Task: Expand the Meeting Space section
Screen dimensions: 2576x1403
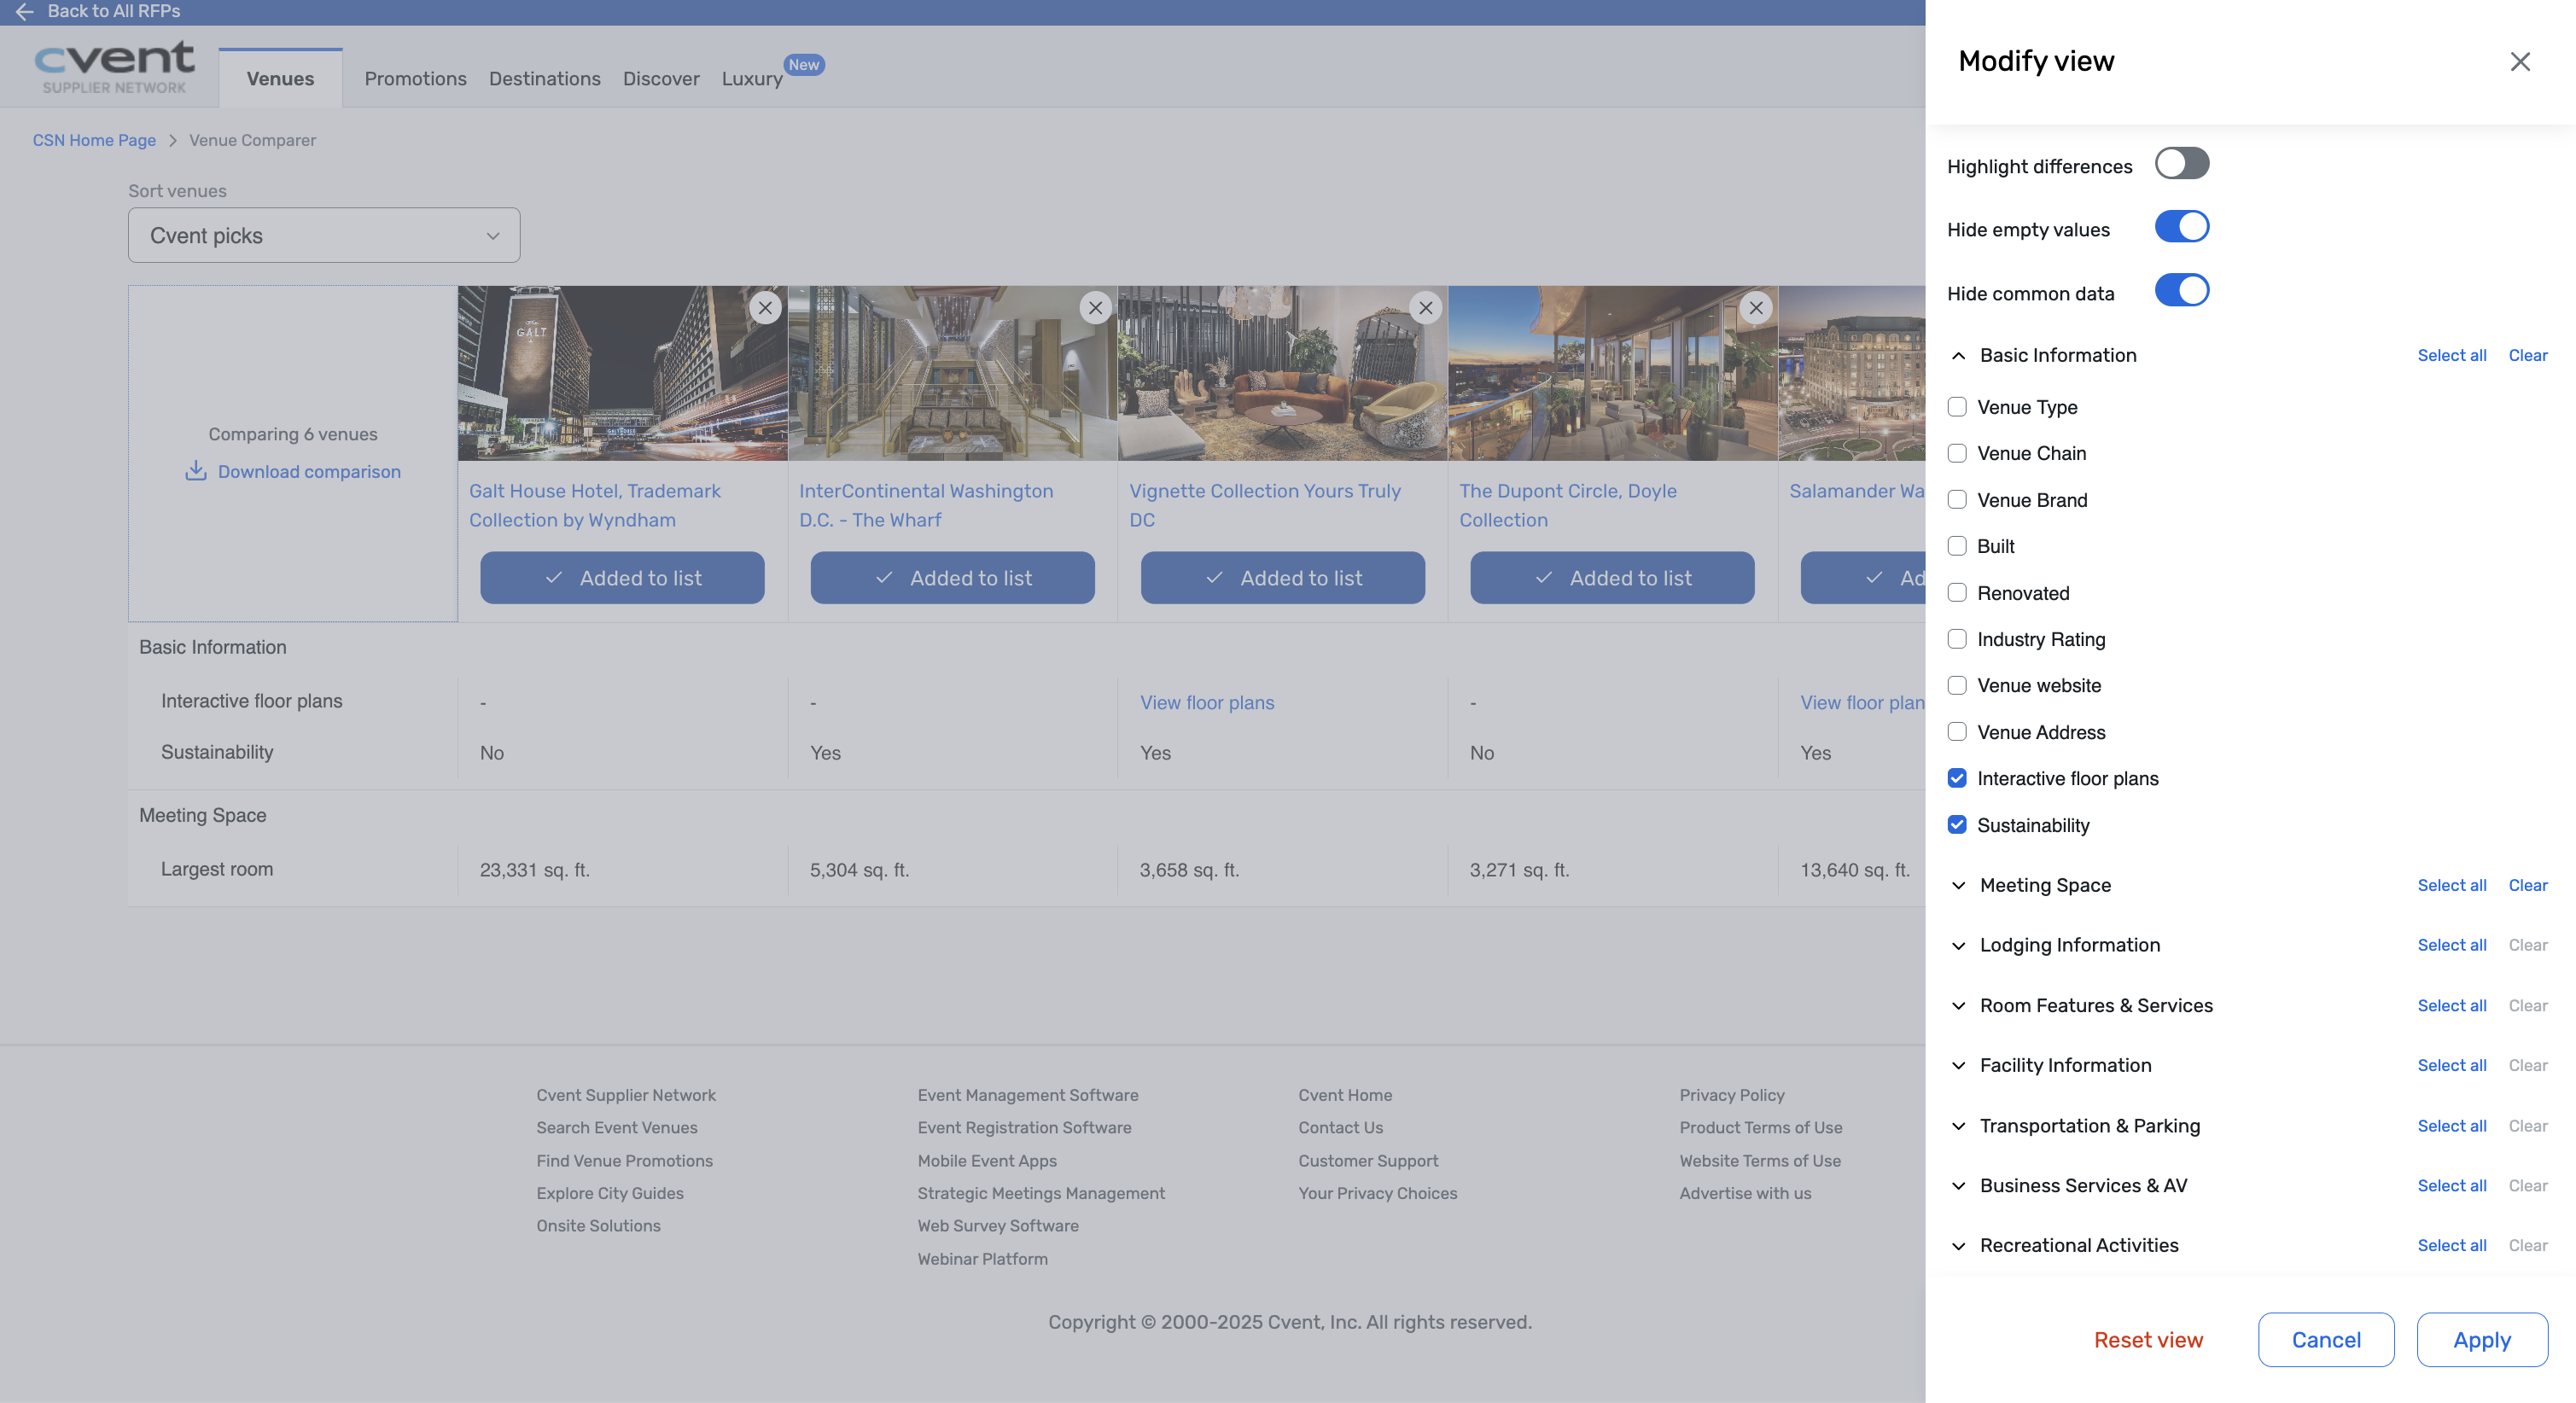Action: point(1959,886)
